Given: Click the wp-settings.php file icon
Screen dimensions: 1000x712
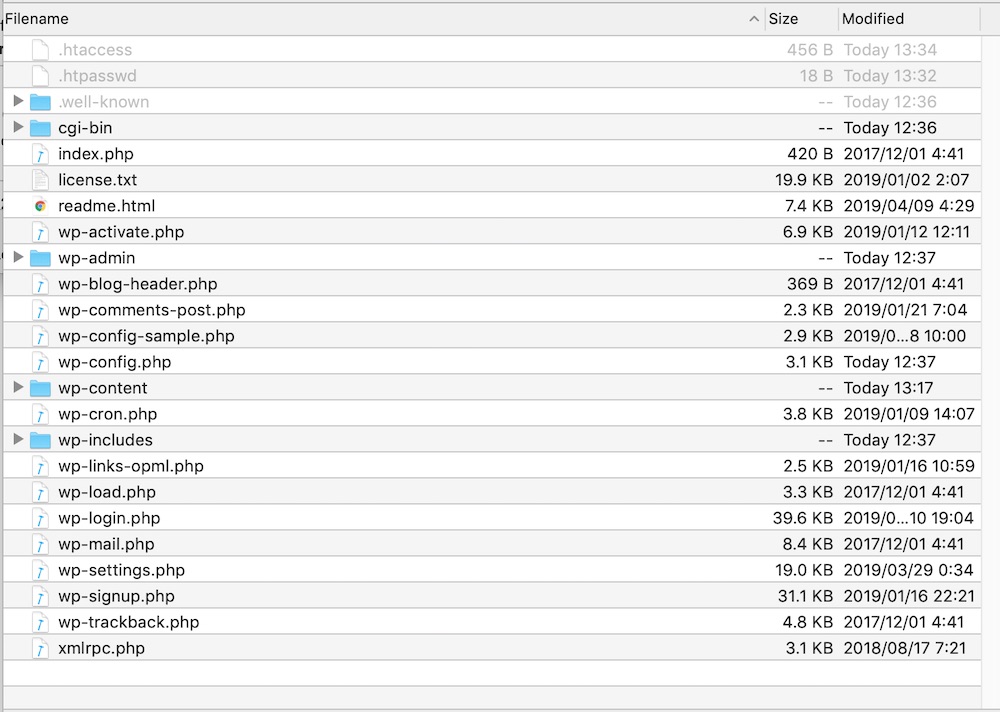Looking at the screenshot, I should point(40,570).
